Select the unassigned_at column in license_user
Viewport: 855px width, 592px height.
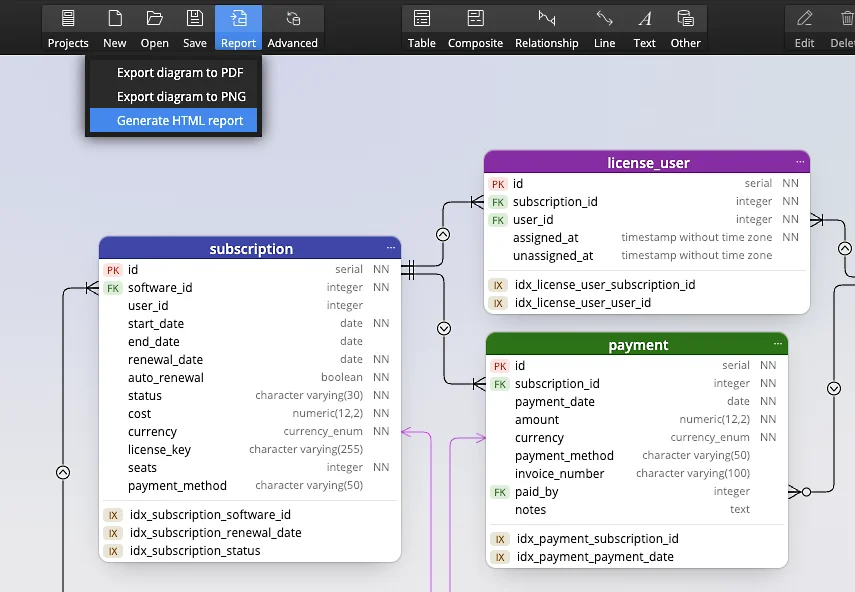(x=647, y=256)
